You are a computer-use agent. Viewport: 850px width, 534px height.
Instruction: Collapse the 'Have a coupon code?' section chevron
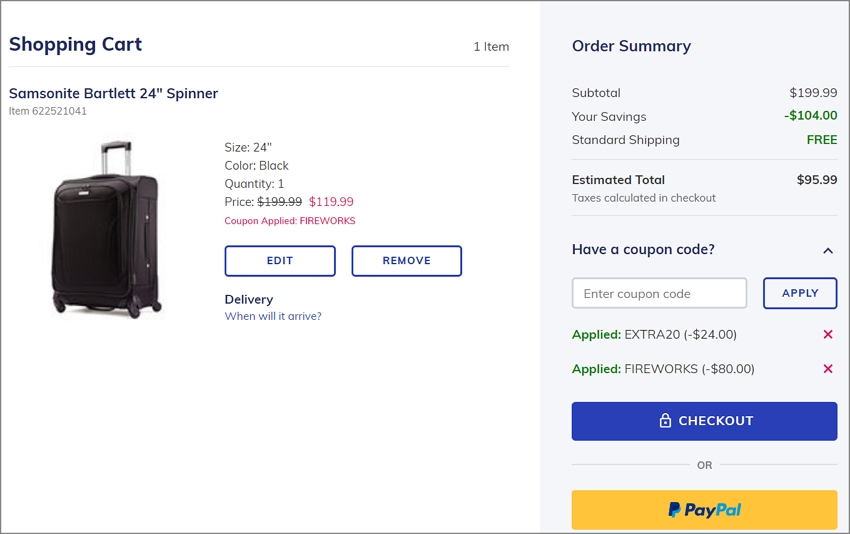[x=828, y=250]
